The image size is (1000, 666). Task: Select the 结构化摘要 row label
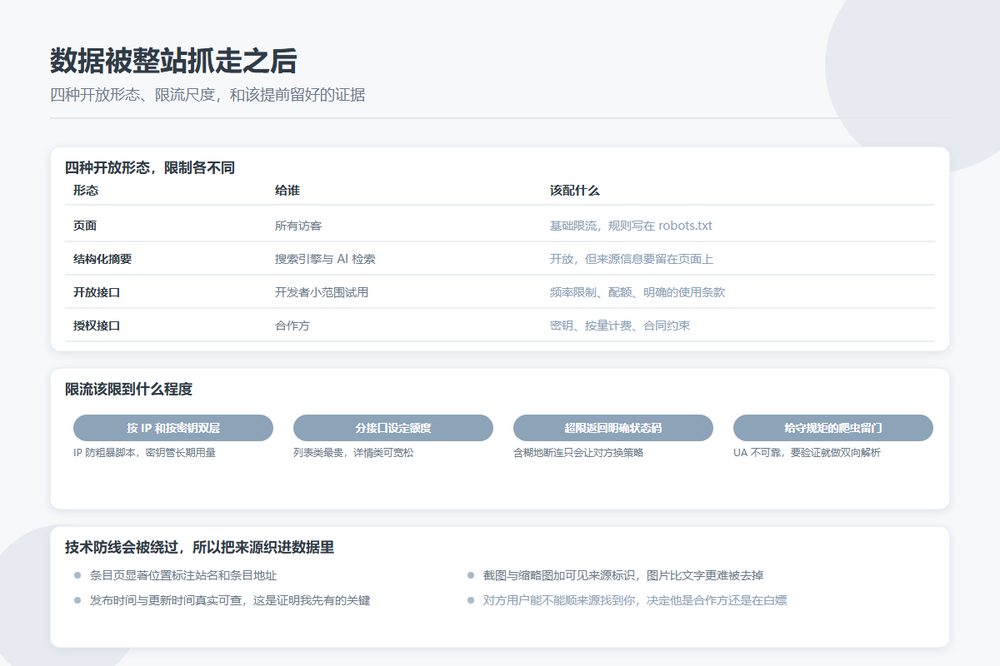[x=102, y=259]
